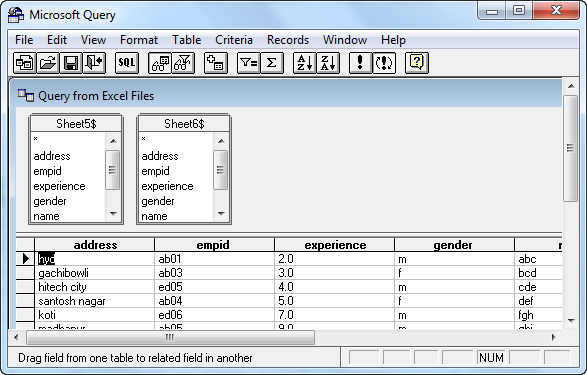Viewport: 587px width, 375px height.
Task: Click the ed05 empid cell
Action: coord(215,287)
